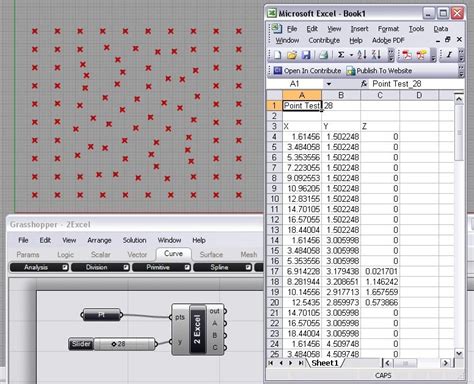Screen dimensions: 474x384
Task: Select cell containing 1.657559
Action: [x=380, y=292]
